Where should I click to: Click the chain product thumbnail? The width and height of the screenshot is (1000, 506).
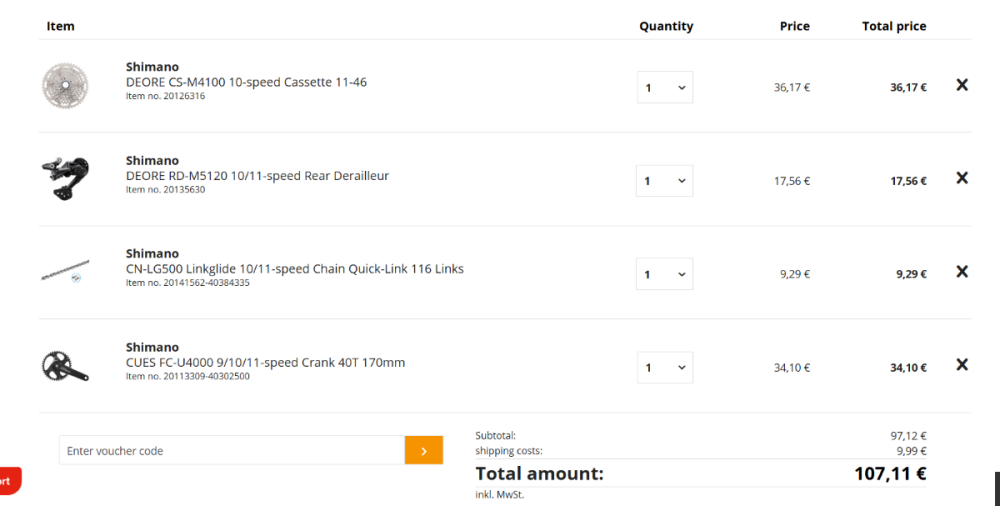pos(65,271)
